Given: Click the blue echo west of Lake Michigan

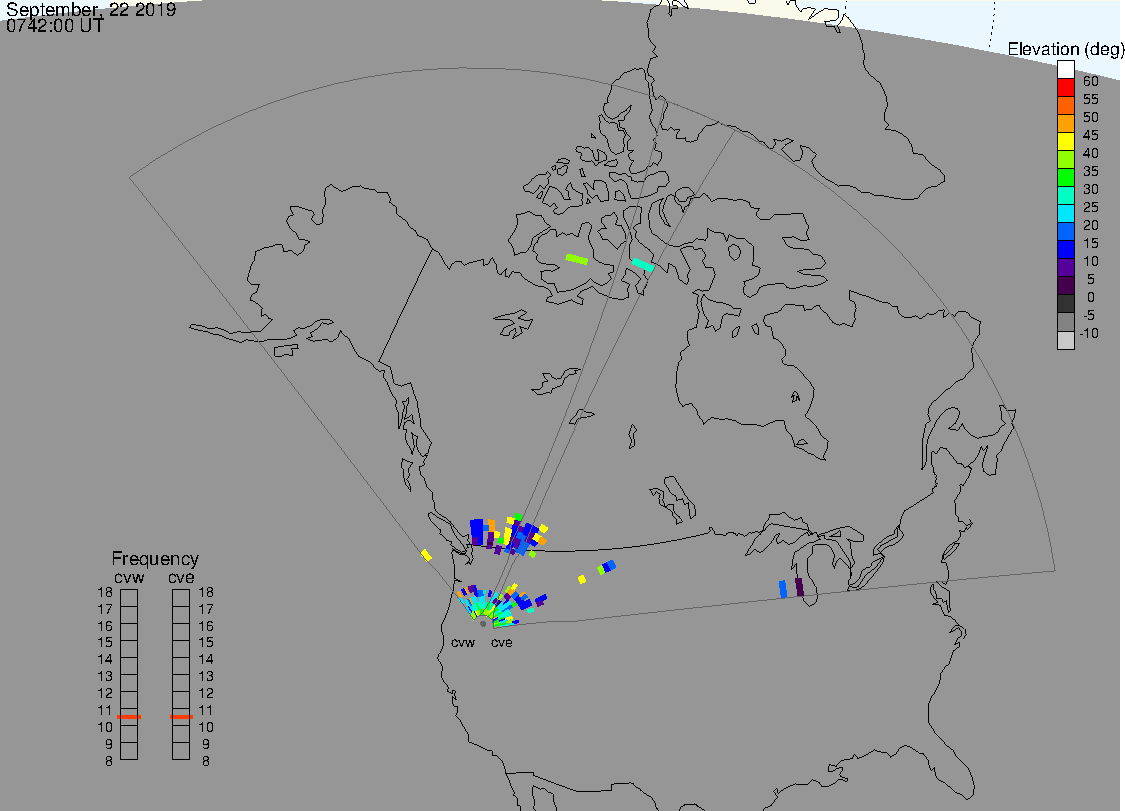Looking at the screenshot, I should click(x=783, y=589).
